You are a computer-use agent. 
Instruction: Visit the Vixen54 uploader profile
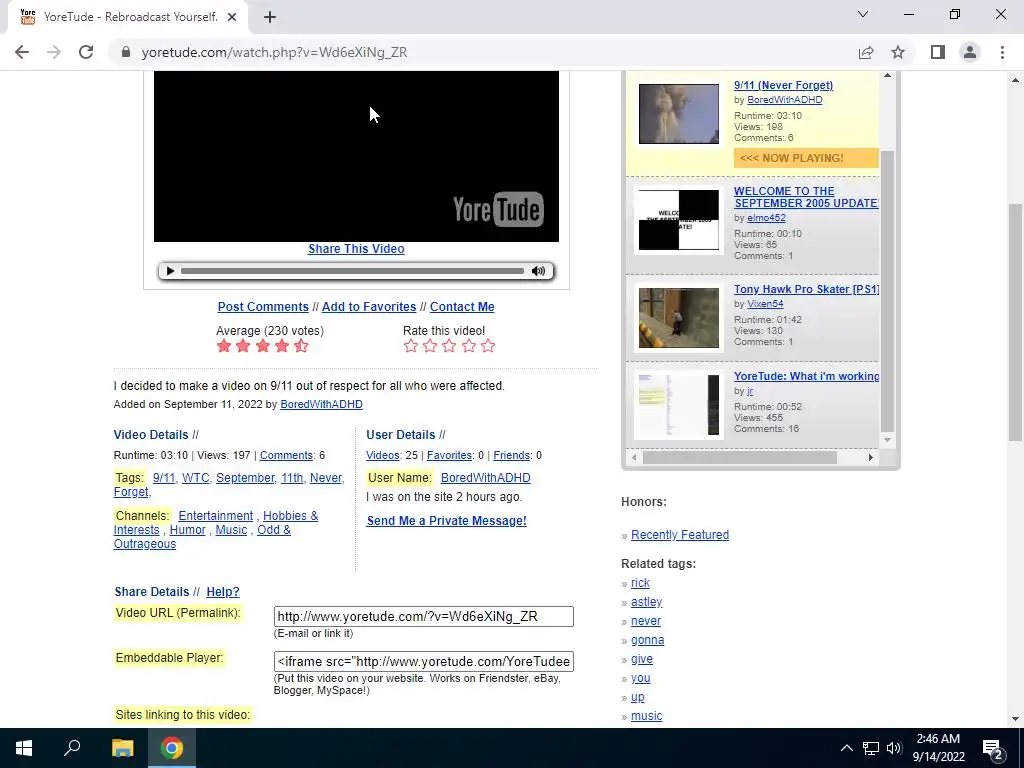765,304
